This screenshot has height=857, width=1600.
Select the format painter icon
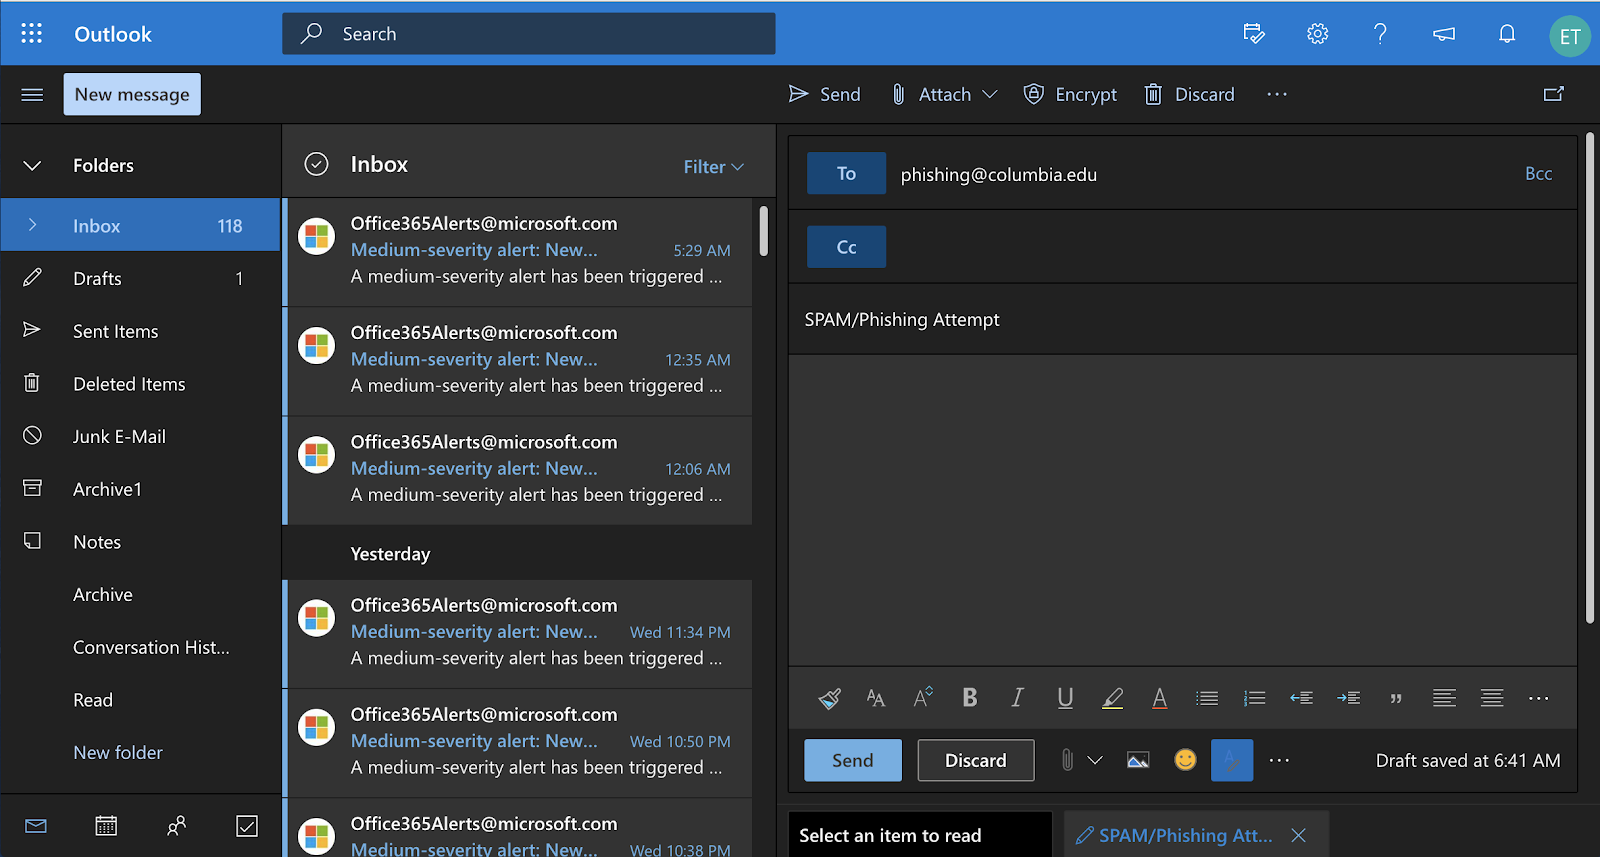(x=829, y=698)
